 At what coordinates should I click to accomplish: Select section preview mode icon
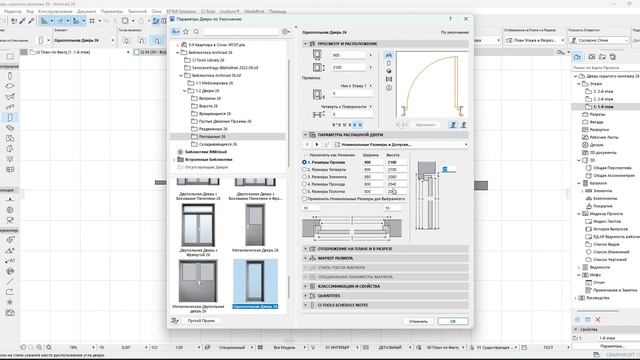(x=389, y=79)
